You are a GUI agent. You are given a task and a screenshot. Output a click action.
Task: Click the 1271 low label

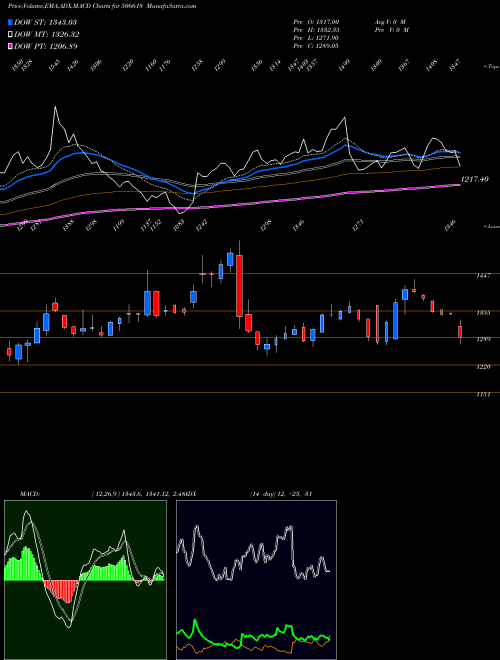coord(360,224)
